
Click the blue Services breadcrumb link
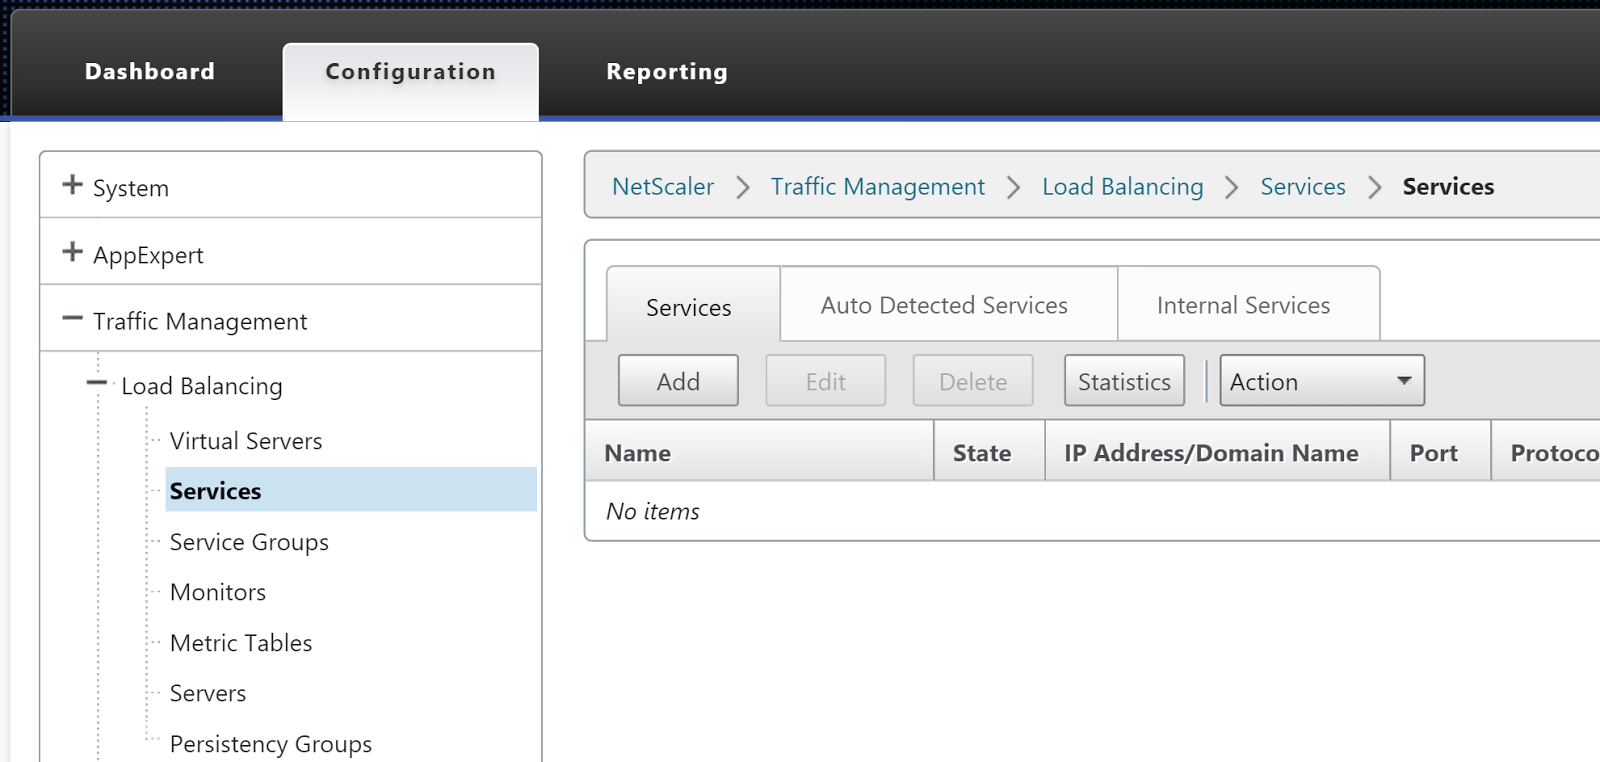(x=1303, y=187)
